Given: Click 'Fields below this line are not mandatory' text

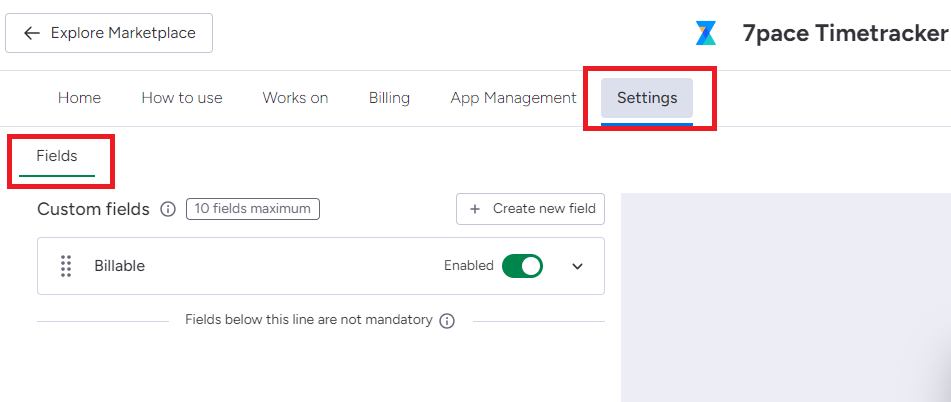Looking at the screenshot, I should click(309, 320).
